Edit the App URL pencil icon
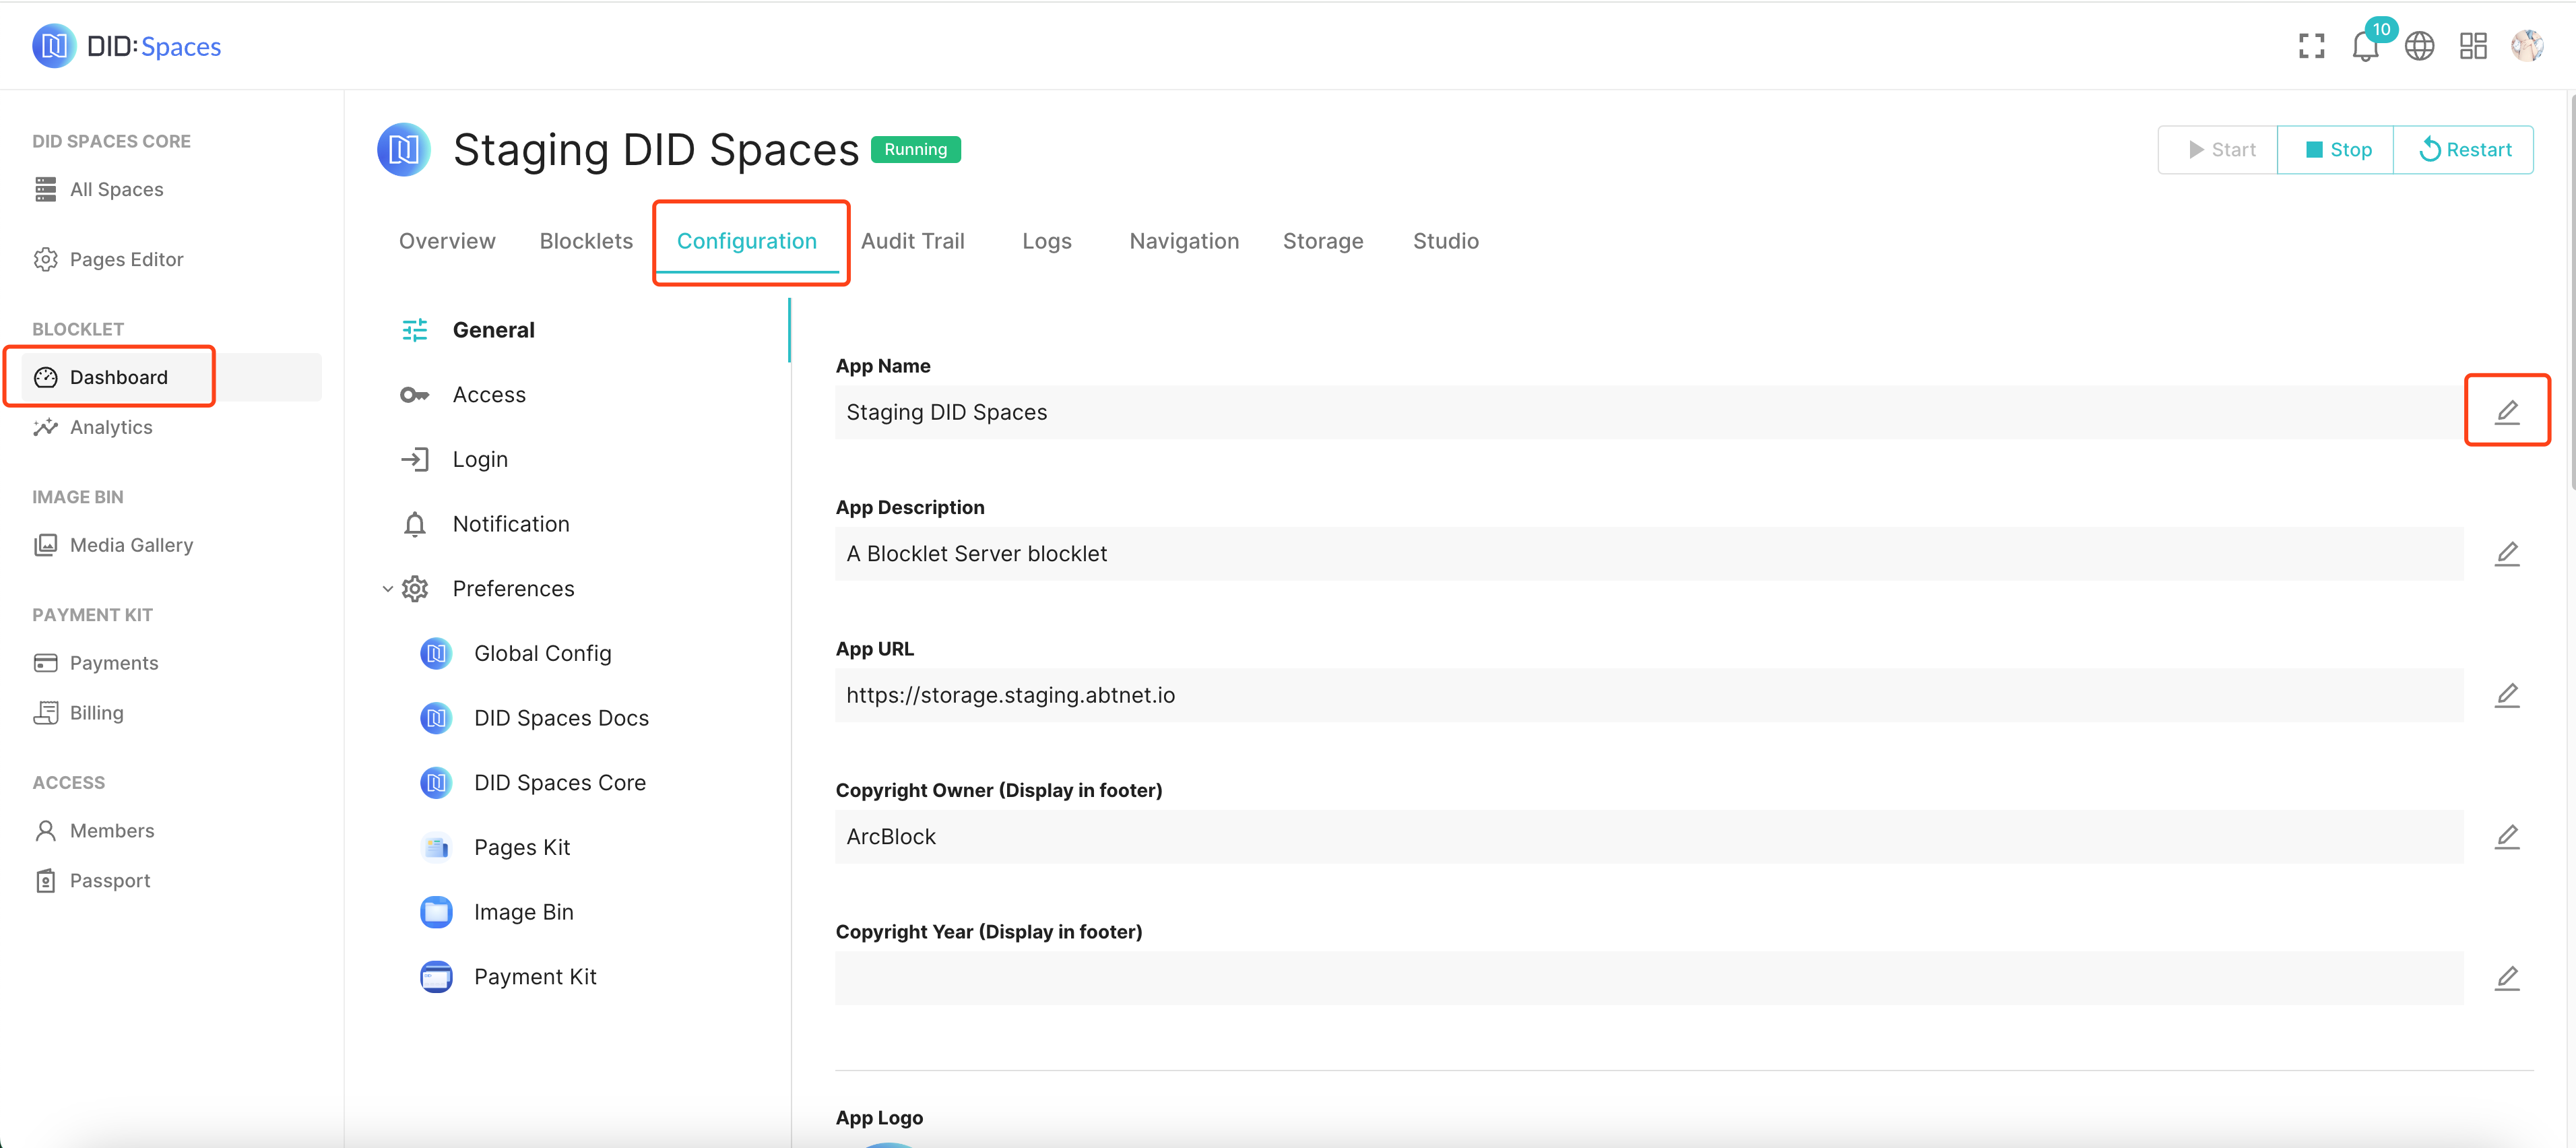2576x1148 pixels. click(x=2506, y=694)
